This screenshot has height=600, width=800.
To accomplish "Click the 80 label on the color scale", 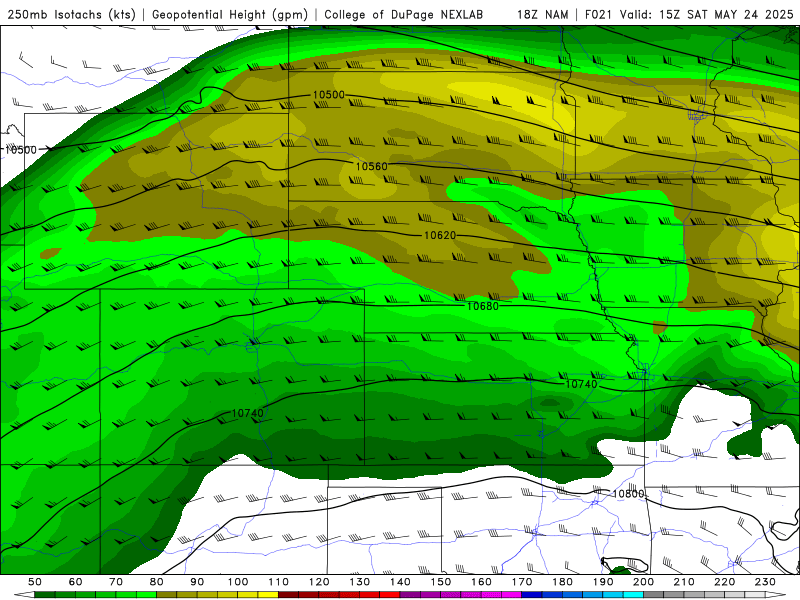I will tap(157, 582).
